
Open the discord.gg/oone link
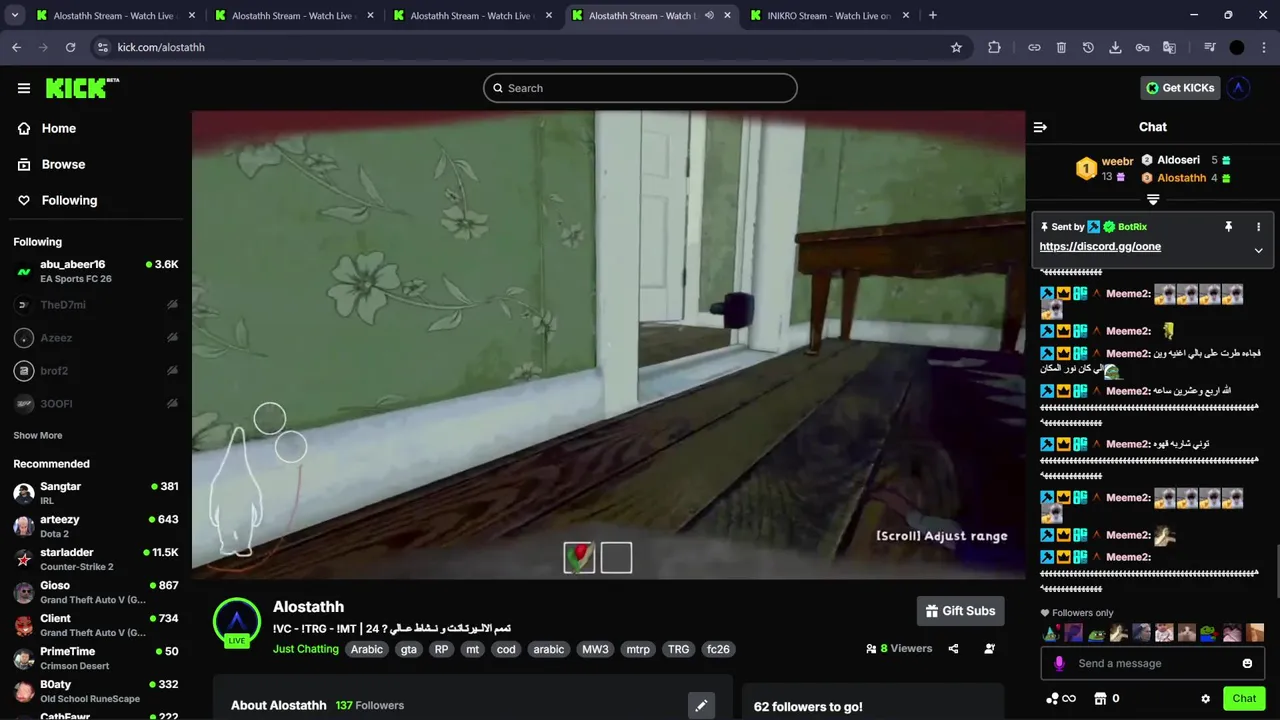[x=1100, y=246]
